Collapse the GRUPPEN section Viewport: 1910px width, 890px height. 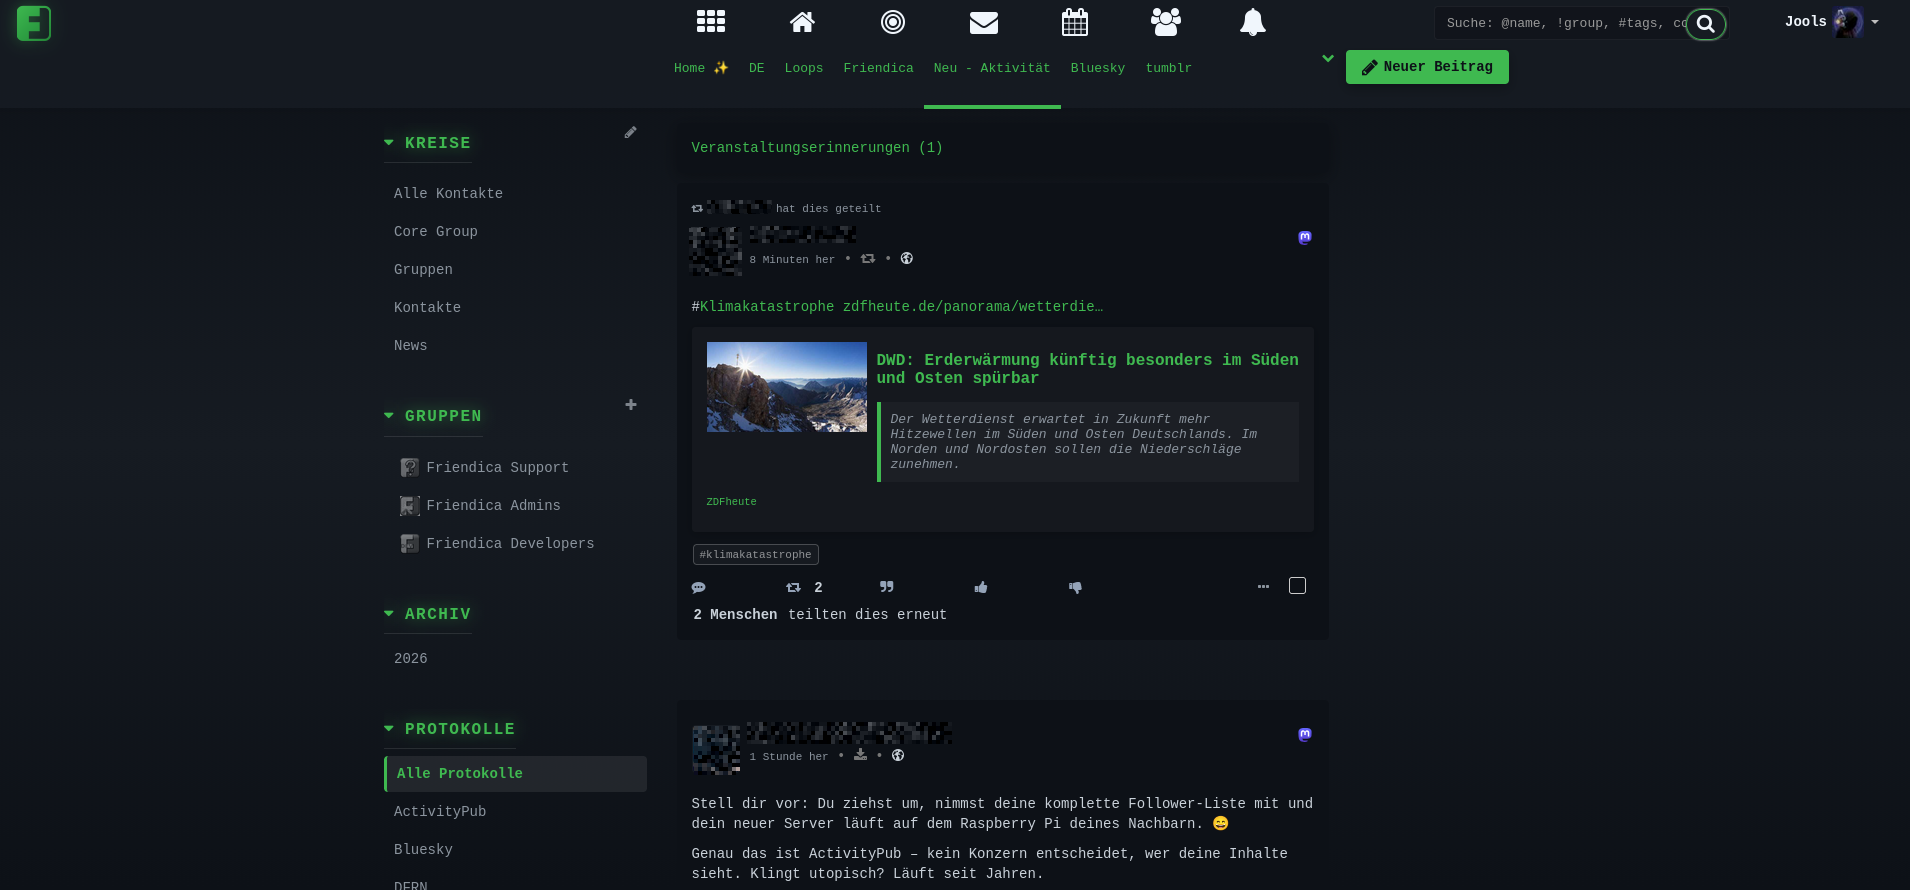pos(433,416)
